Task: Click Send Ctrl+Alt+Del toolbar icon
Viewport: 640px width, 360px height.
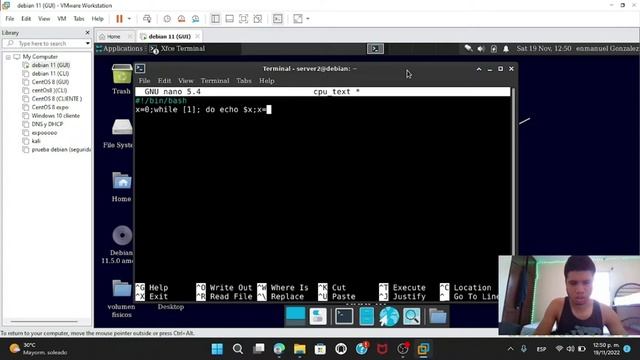Action: coord(147,19)
